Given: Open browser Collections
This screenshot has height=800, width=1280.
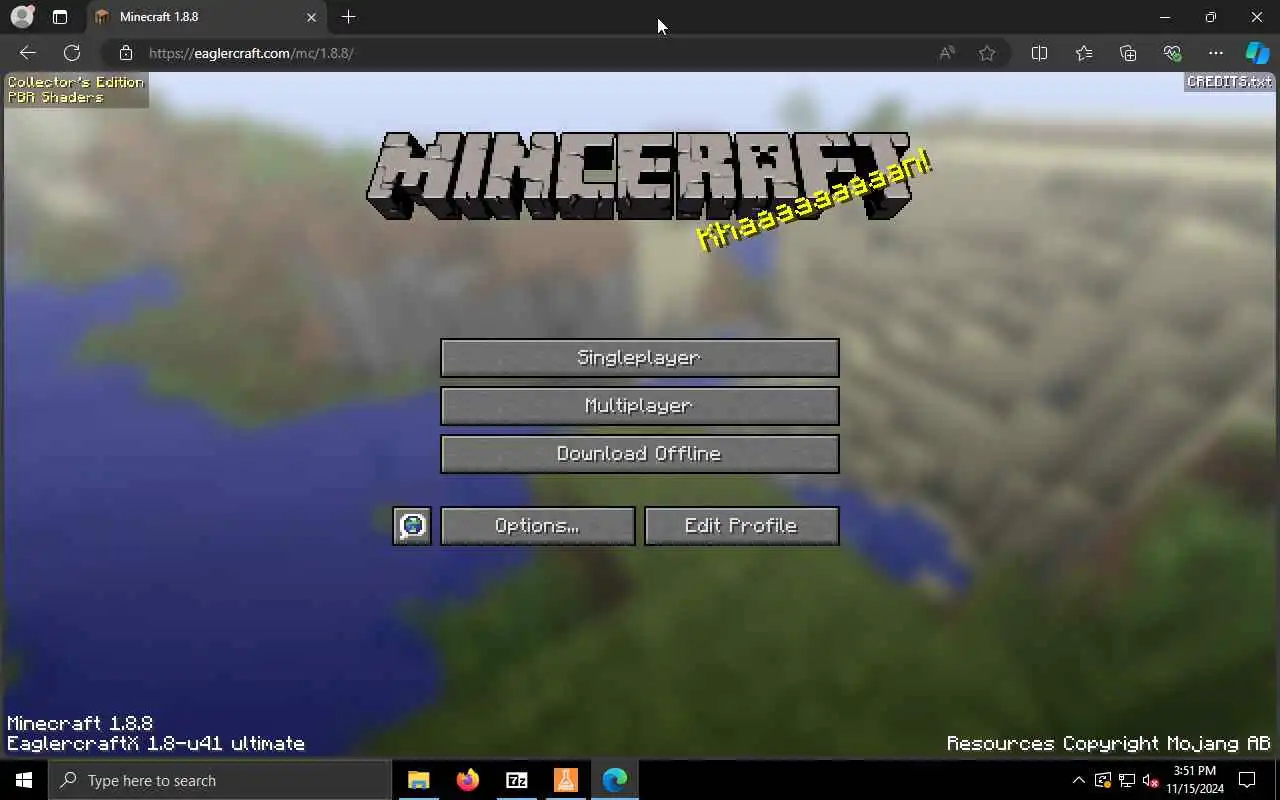Looking at the screenshot, I should [1128, 53].
